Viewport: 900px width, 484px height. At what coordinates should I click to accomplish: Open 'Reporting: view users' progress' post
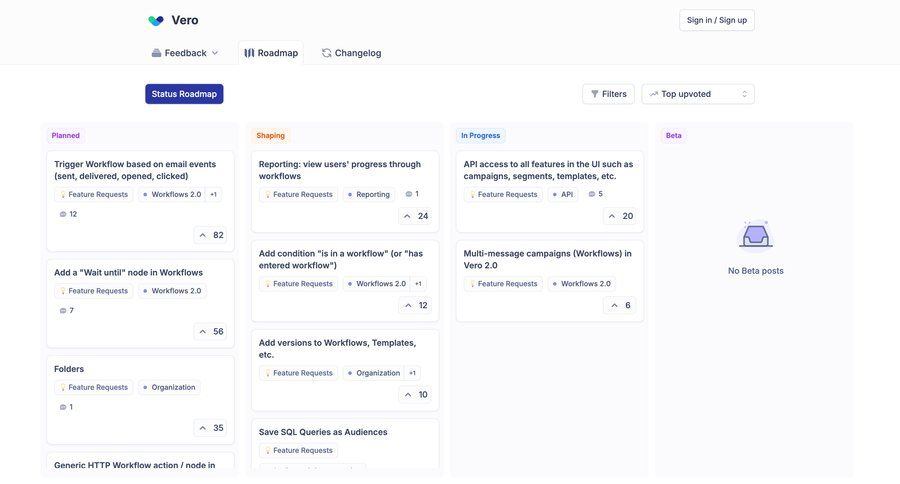[340, 170]
